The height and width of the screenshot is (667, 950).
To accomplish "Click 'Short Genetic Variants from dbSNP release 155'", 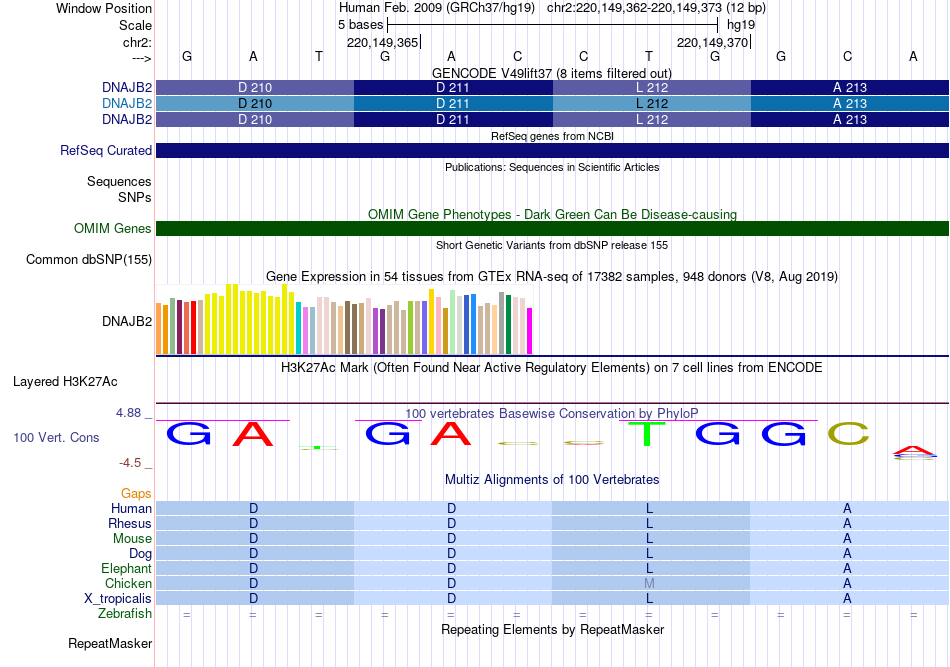I will tap(552, 245).
